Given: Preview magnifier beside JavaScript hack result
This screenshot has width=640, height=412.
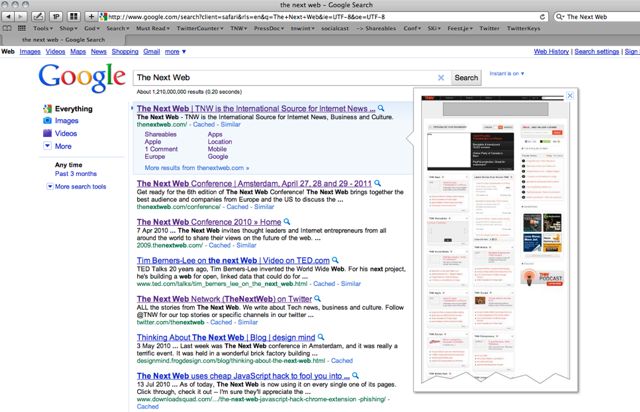Looking at the screenshot, I should tap(356, 375).
